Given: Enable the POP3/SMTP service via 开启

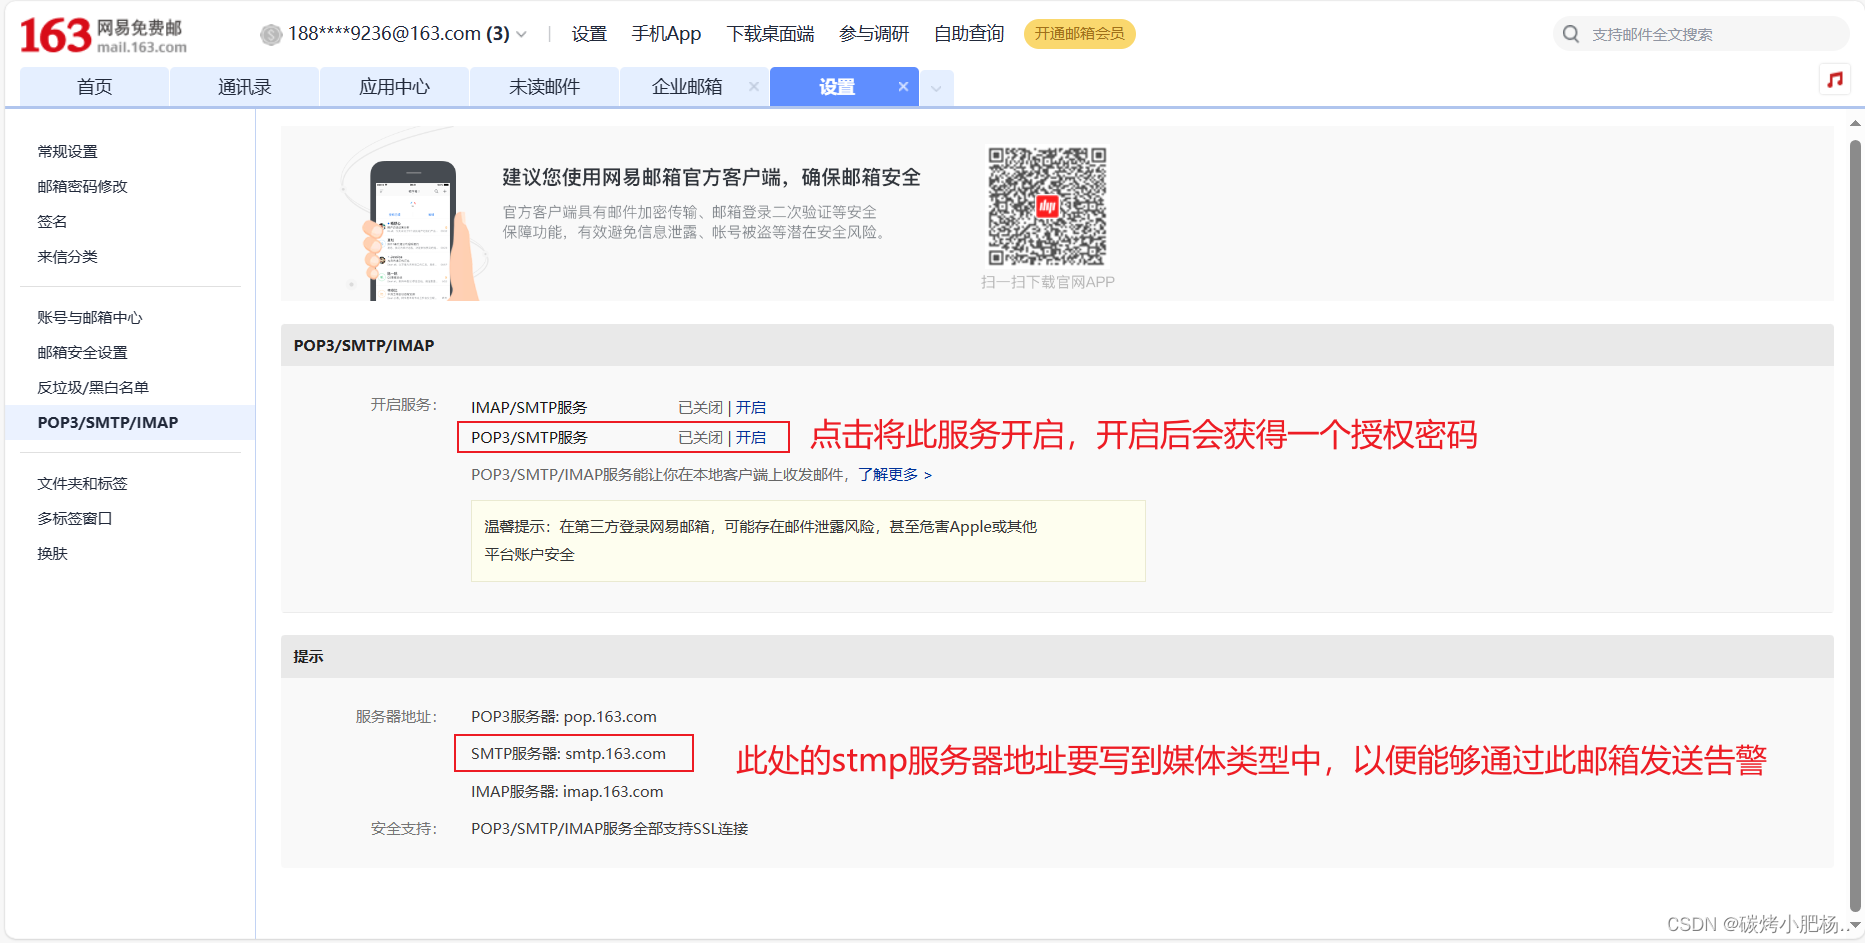Looking at the screenshot, I should click(751, 437).
